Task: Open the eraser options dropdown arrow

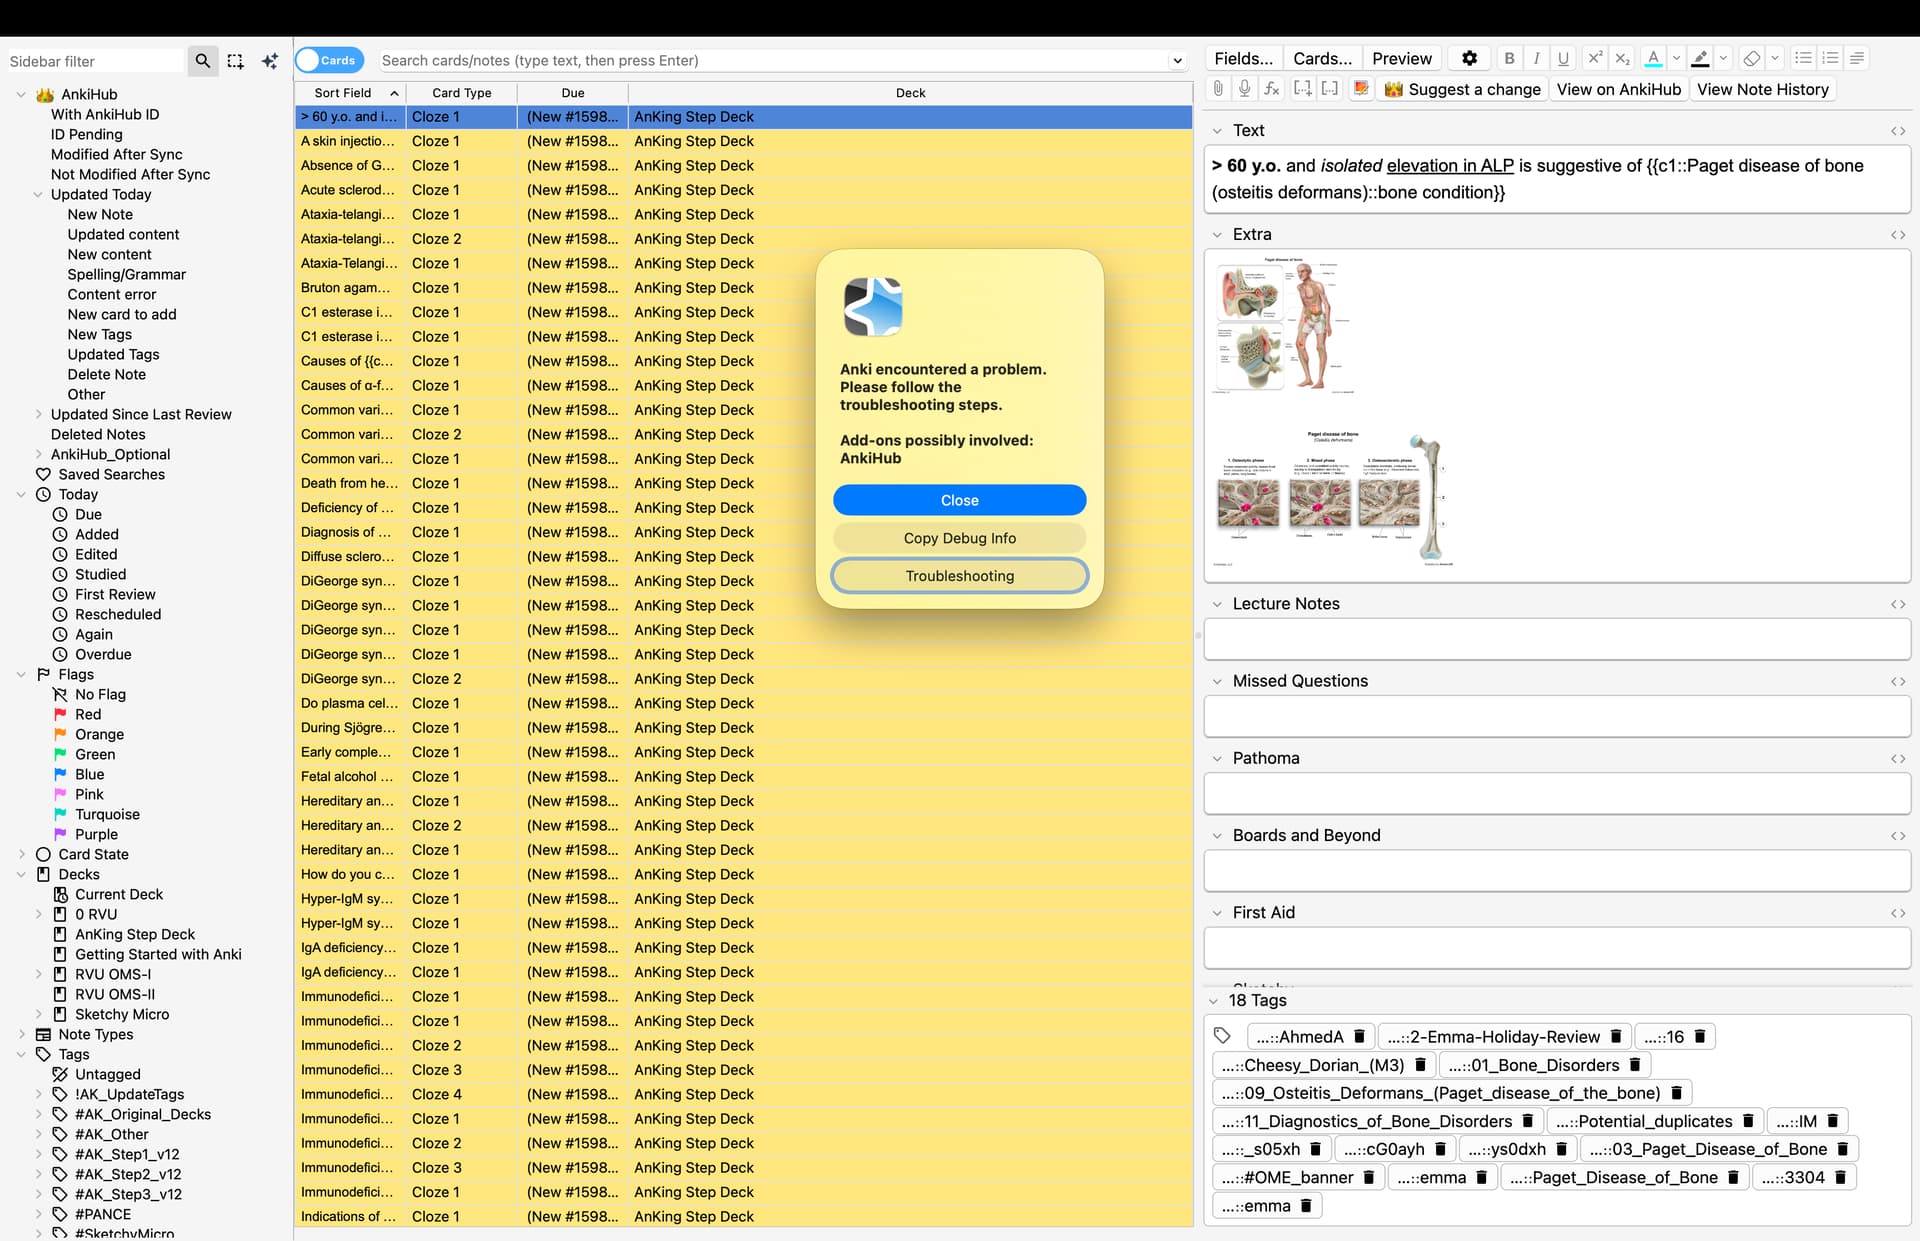Action: click(x=1775, y=59)
